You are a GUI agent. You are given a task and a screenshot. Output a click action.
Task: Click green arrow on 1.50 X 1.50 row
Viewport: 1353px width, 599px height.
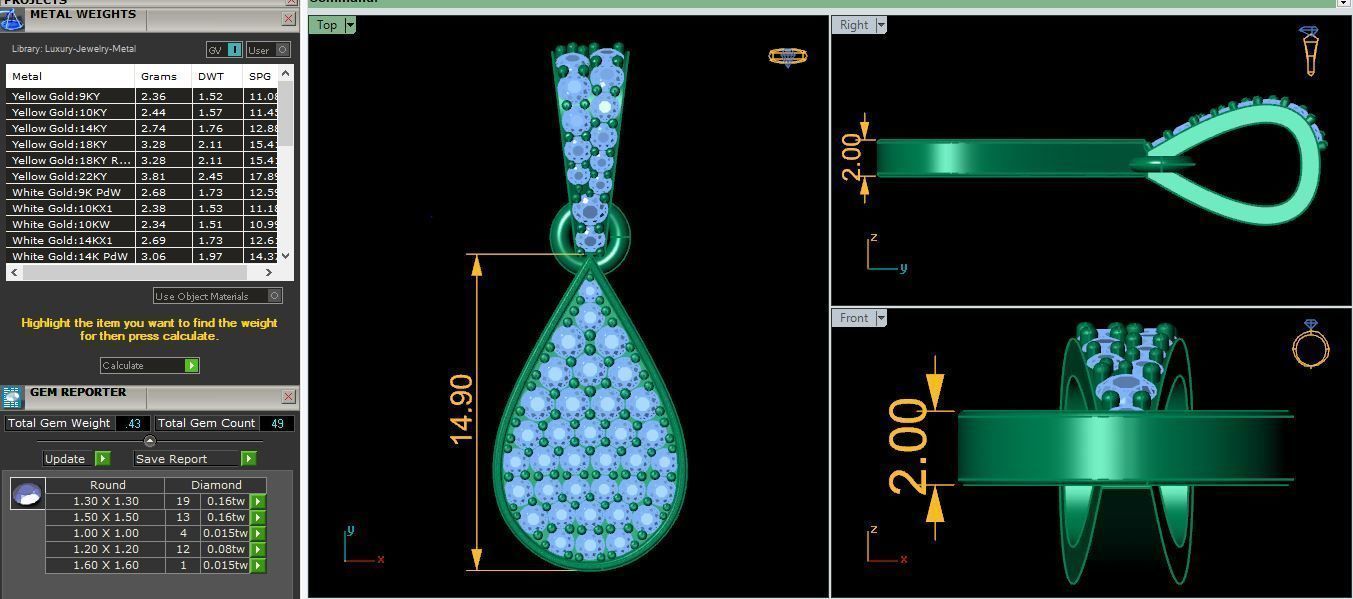258,517
